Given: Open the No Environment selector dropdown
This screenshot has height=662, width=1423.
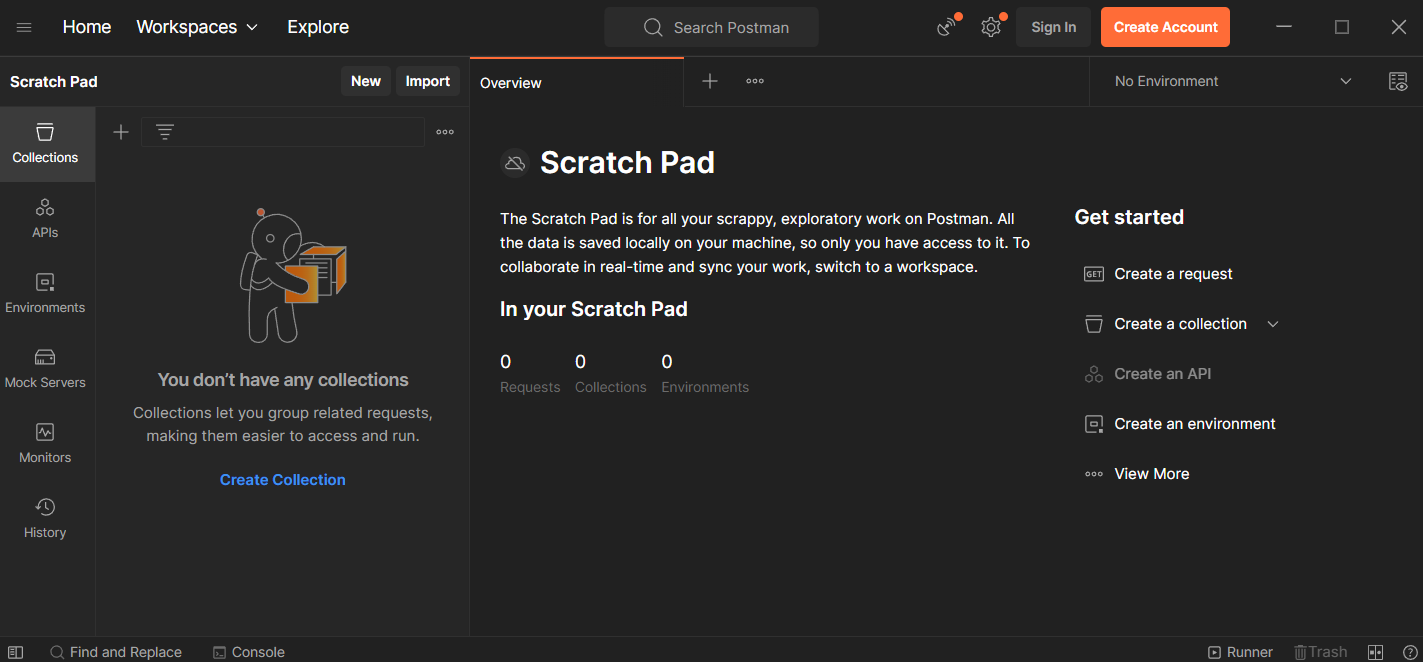Looking at the screenshot, I should click(x=1233, y=81).
